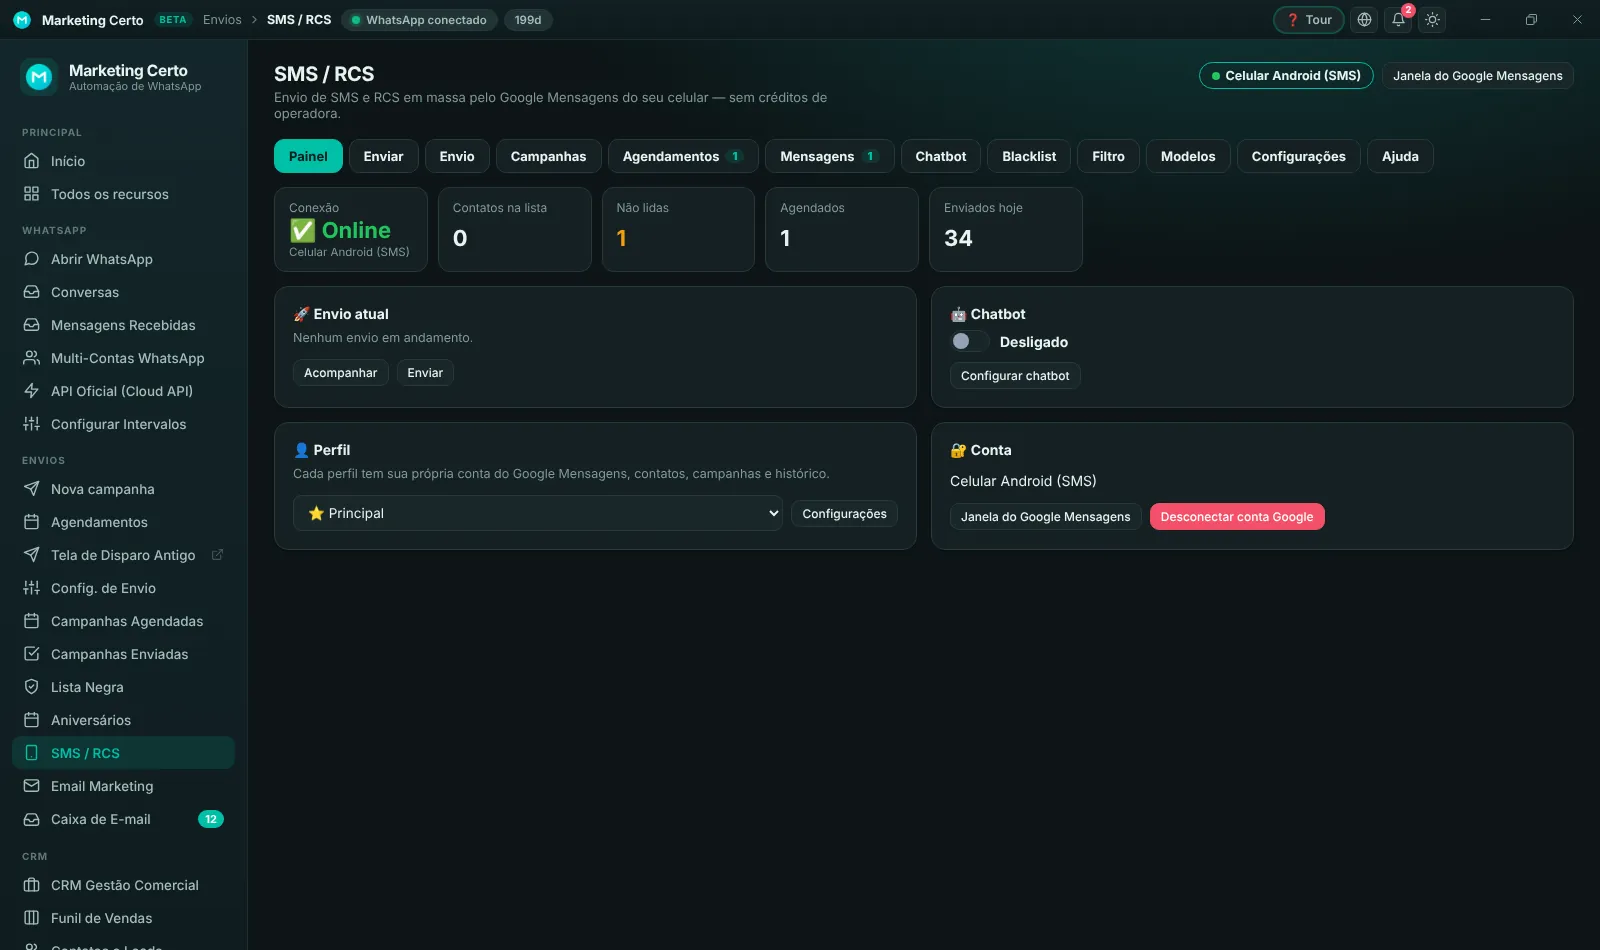Click the external link icon beside Tela de Disparo Antigo
This screenshot has width=1600, height=950.
[x=217, y=555]
